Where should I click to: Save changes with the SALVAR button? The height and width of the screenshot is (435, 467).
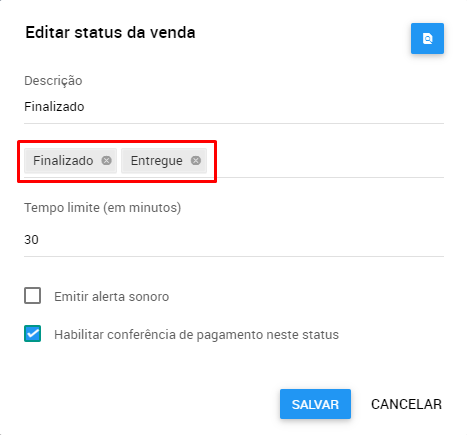coord(315,404)
